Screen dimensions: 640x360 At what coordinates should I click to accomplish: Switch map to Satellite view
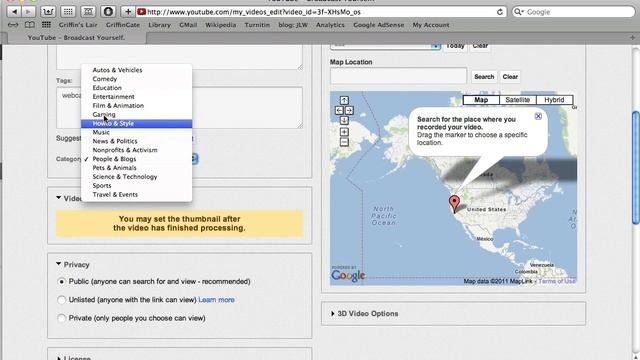click(x=517, y=100)
